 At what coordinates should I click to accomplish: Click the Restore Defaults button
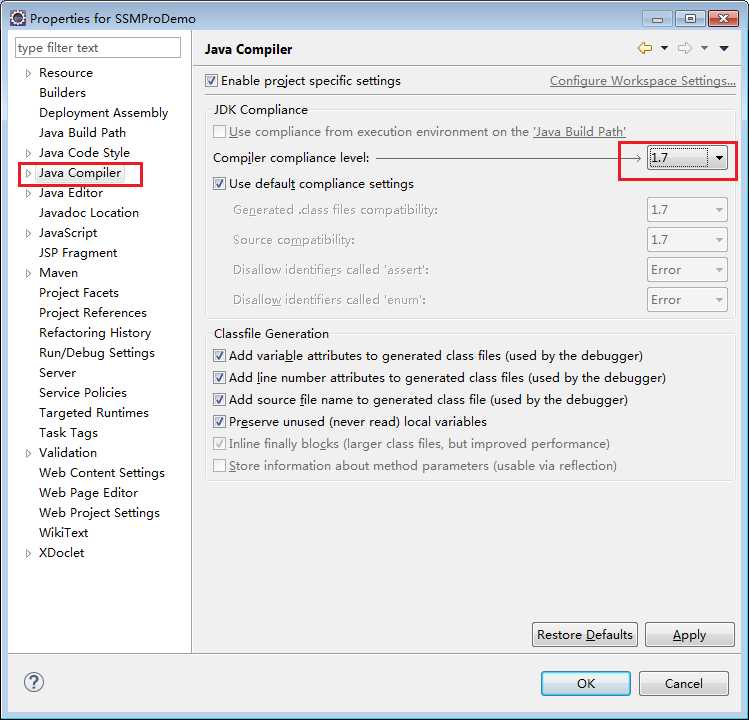pyautogui.click(x=585, y=634)
